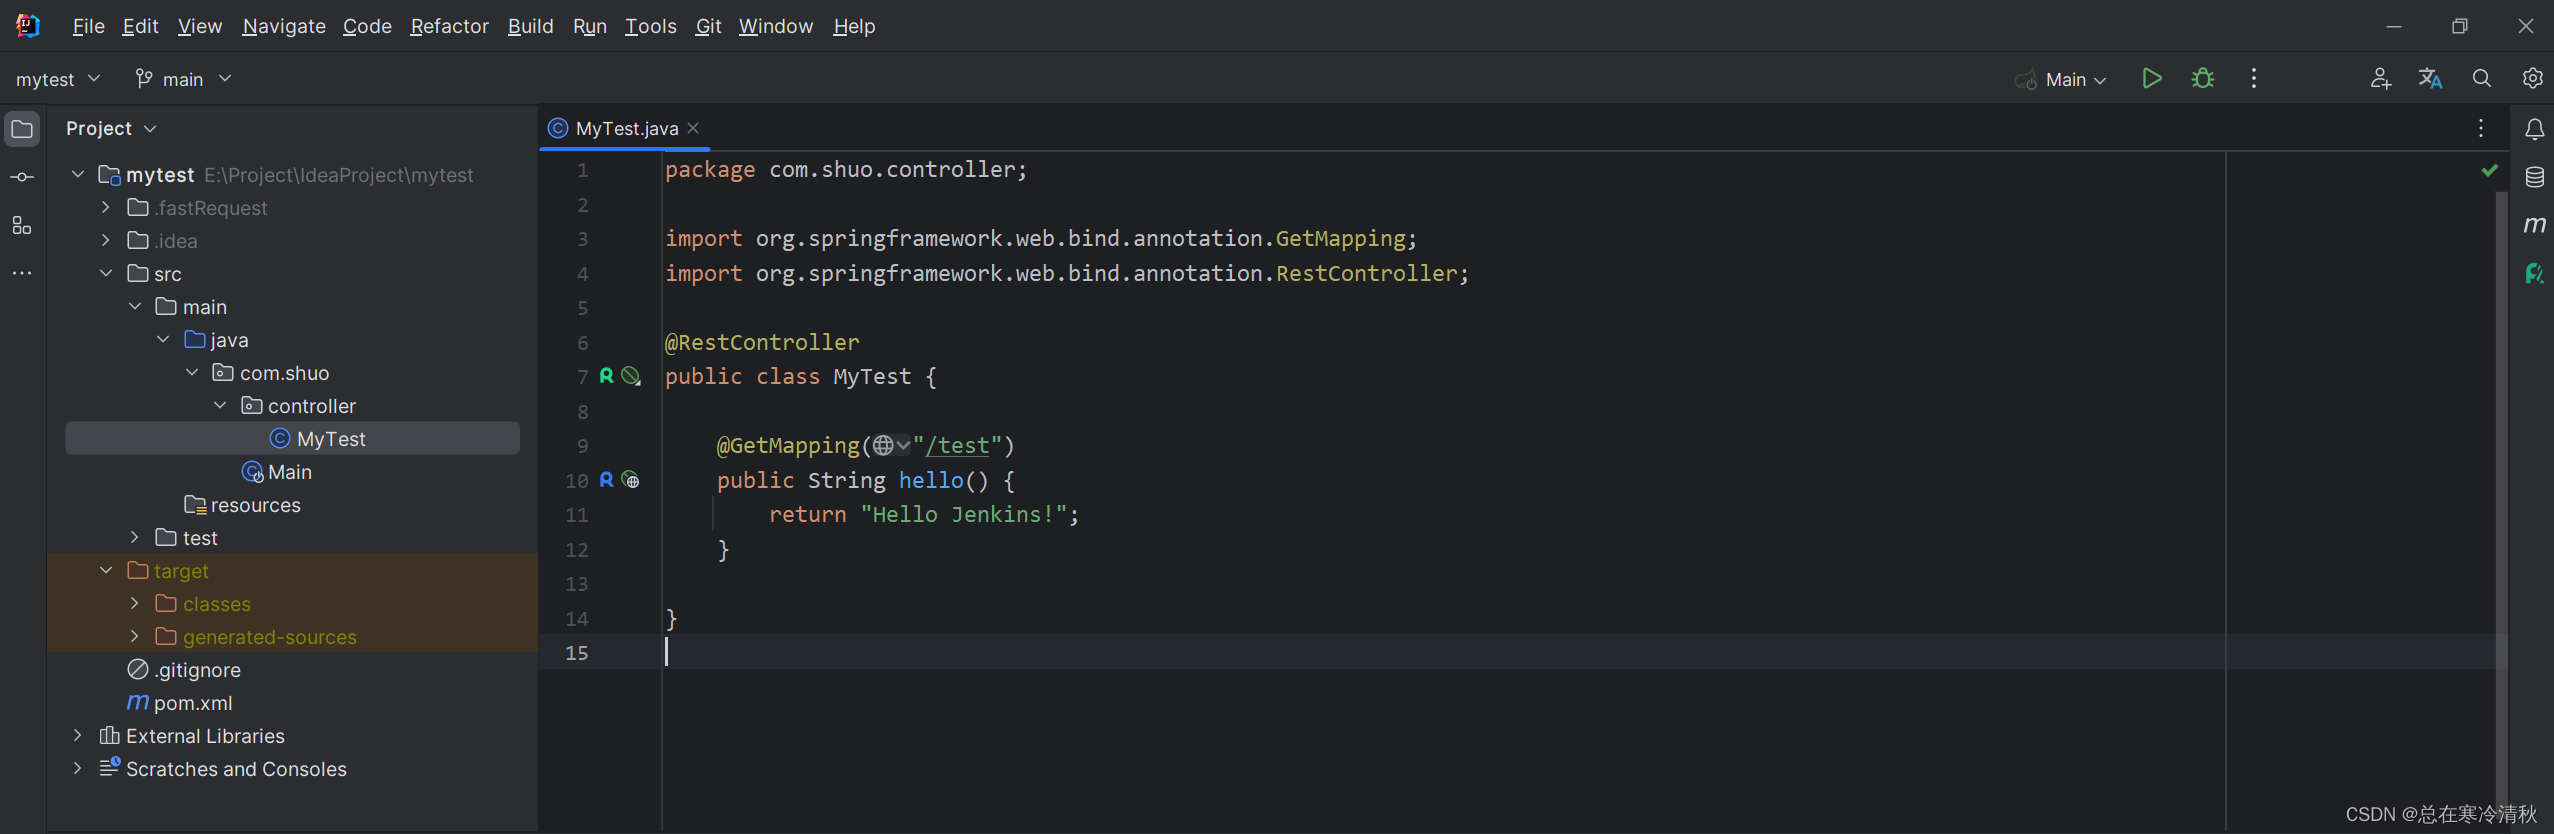Open the Tools menu

coord(650,26)
